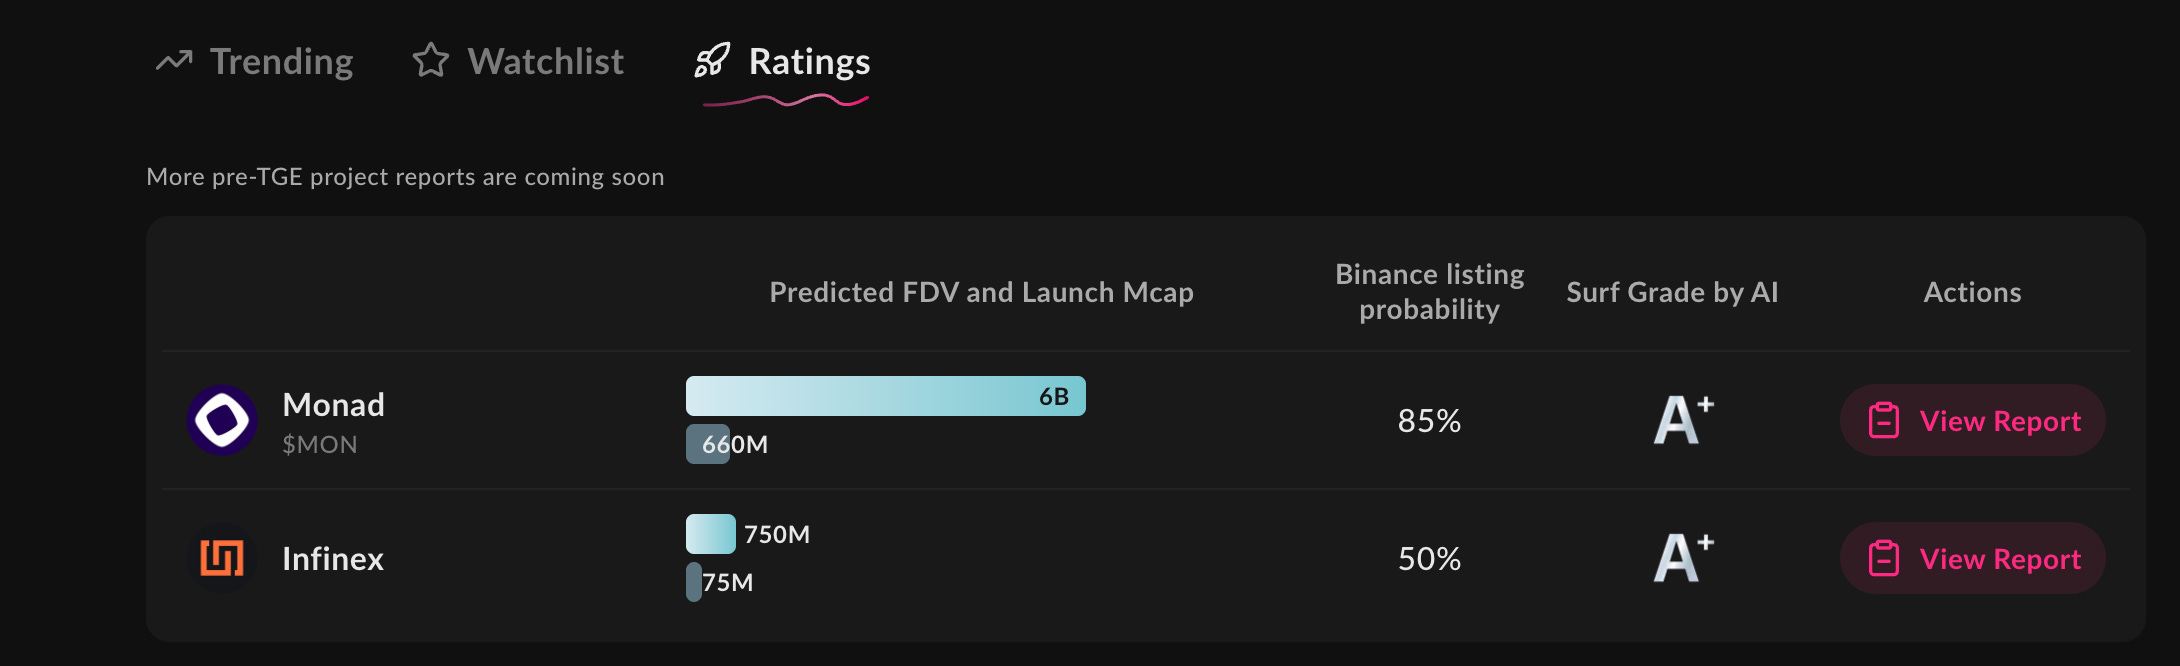Select the Ratings tab label
This screenshot has height=666, width=2180.
tap(809, 61)
